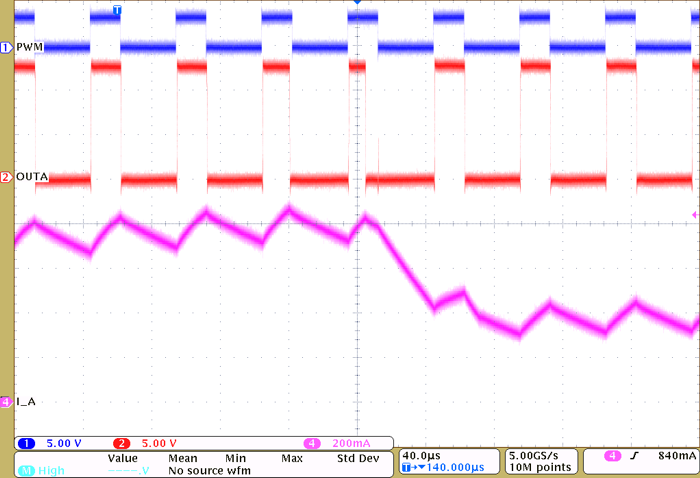
Task: Click the No source wfm message
Action: click(209, 470)
